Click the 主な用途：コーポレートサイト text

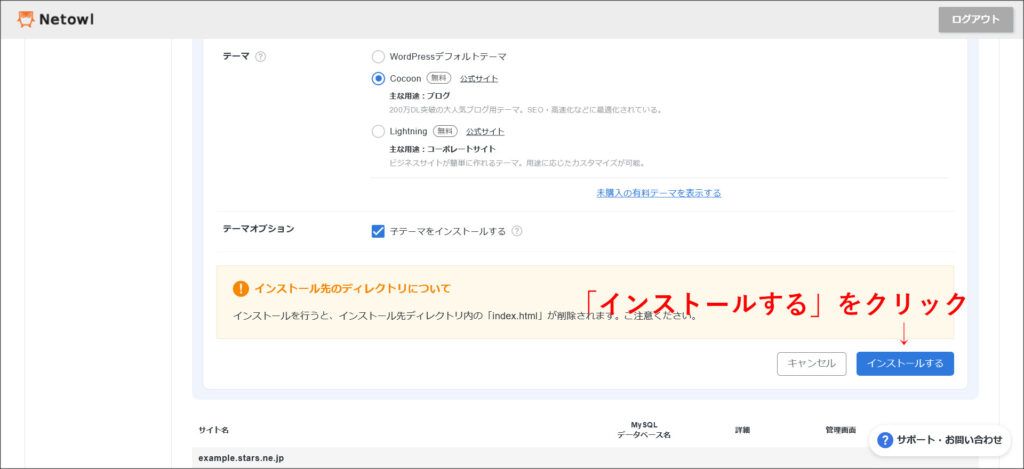[x=443, y=149]
